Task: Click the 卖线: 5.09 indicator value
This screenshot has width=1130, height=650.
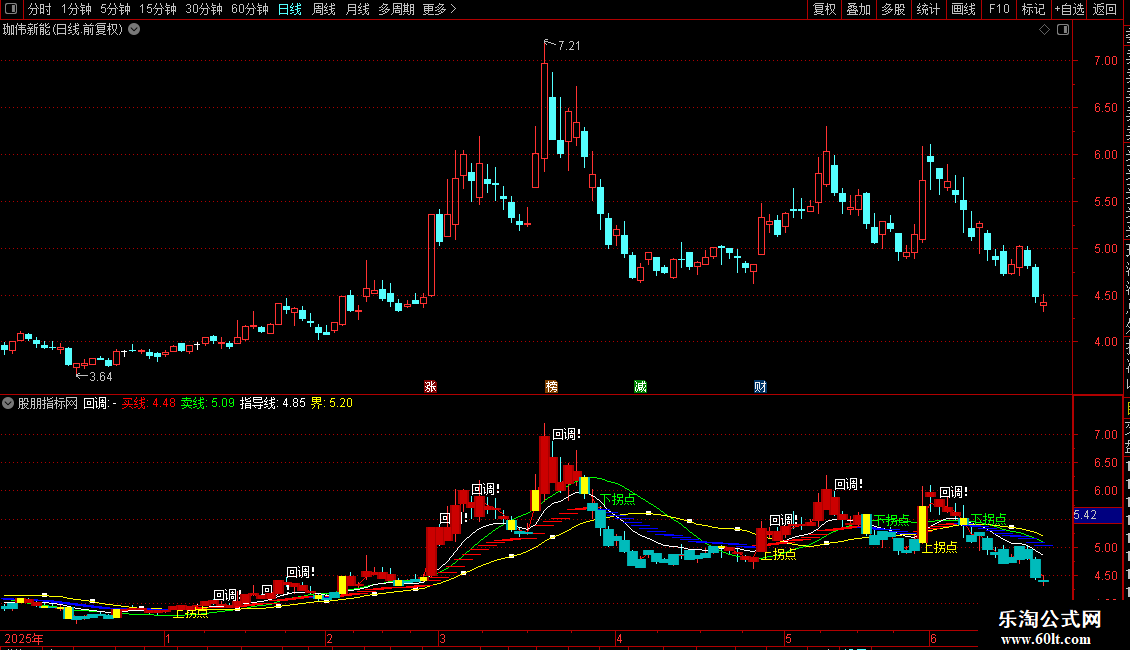Action: [x=208, y=404]
